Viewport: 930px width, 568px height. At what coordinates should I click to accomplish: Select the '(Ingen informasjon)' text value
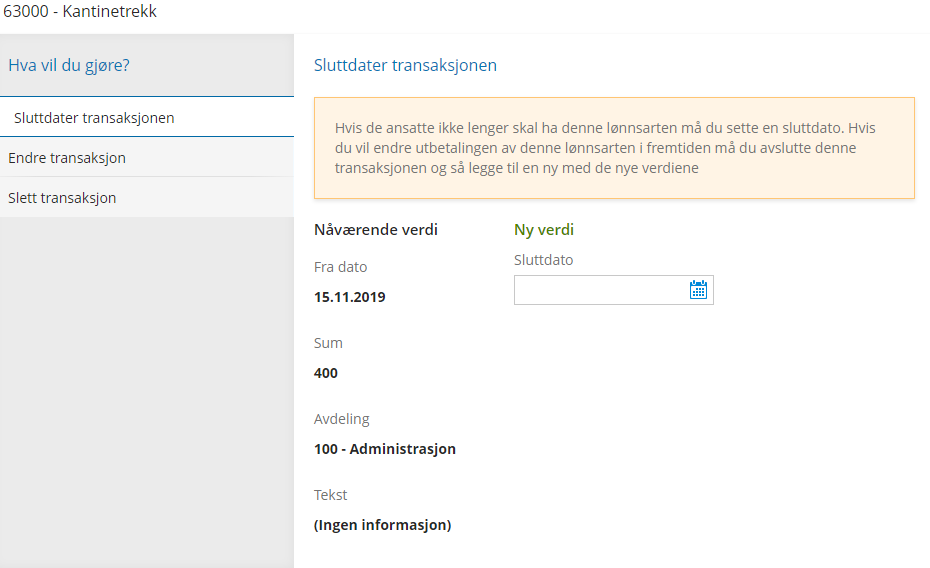[383, 525]
